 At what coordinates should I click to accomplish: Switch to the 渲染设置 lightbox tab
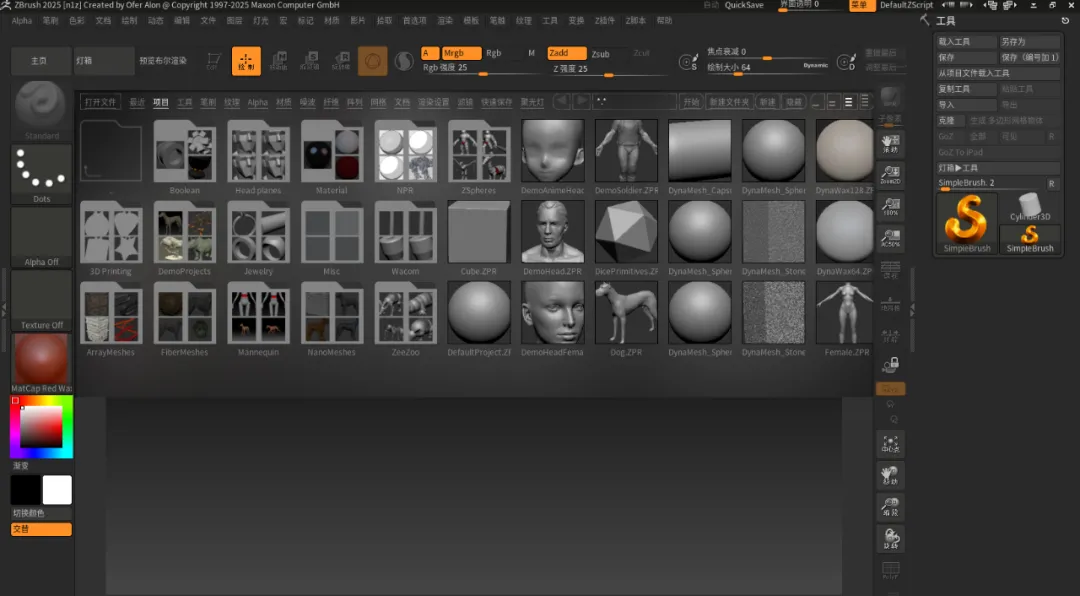pyautogui.click(x=433, y=102)
